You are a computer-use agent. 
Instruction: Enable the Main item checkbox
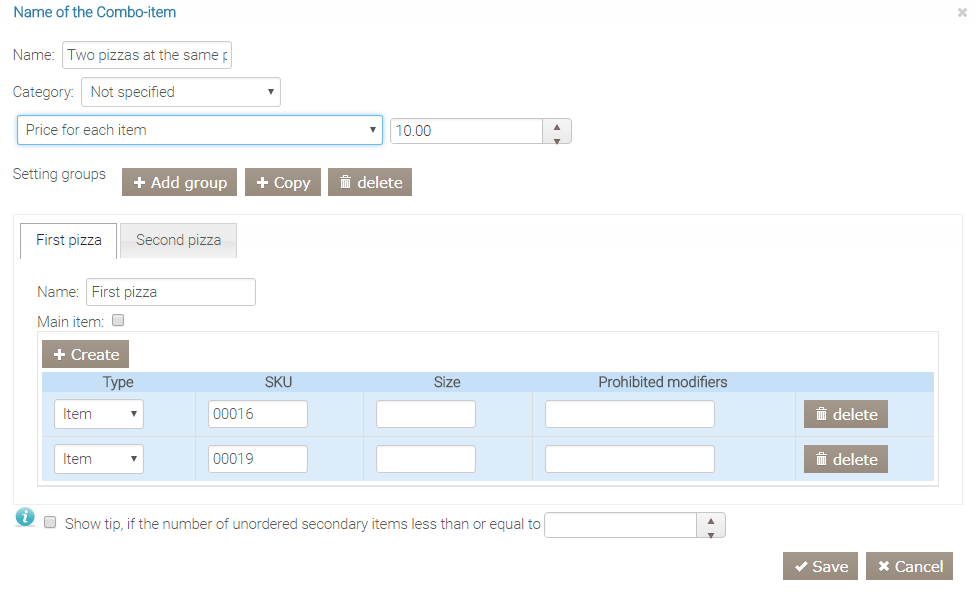tap(118, 321)
